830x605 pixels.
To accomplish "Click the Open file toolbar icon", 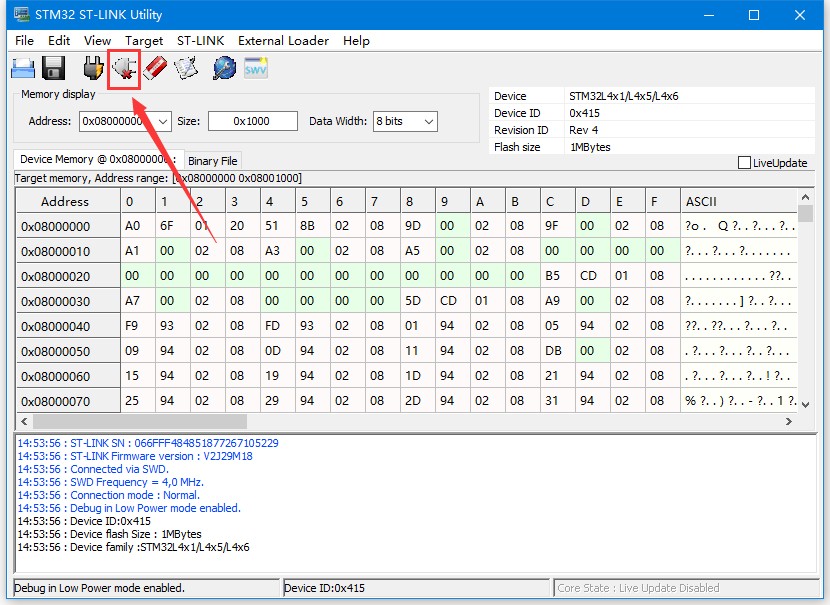I will pyautogui.click(x=23, y=68).
